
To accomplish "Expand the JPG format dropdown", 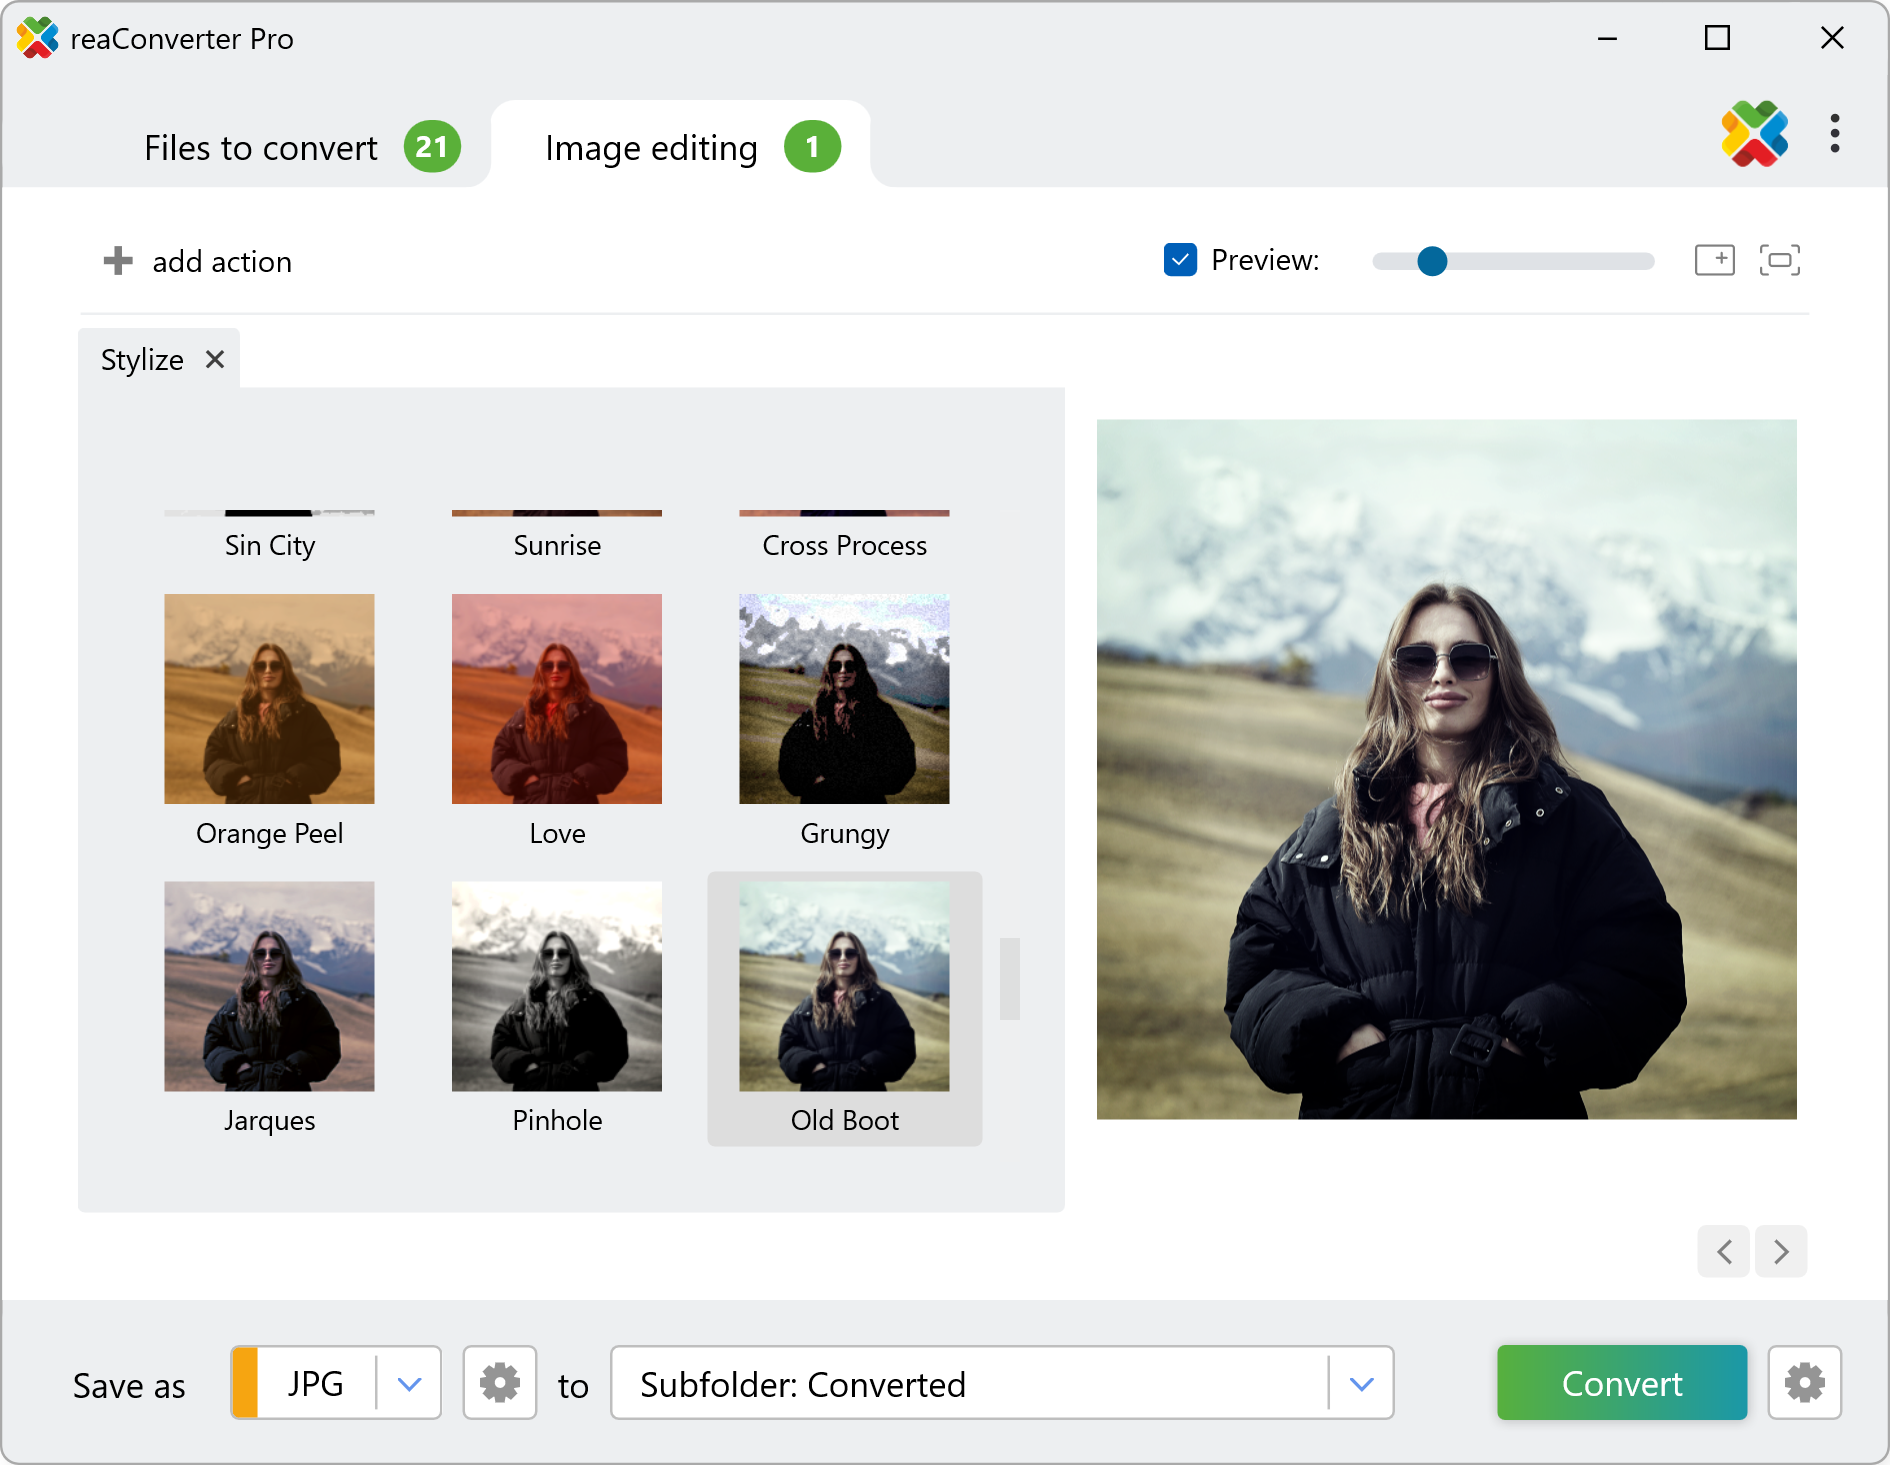I will [409, 1383].
